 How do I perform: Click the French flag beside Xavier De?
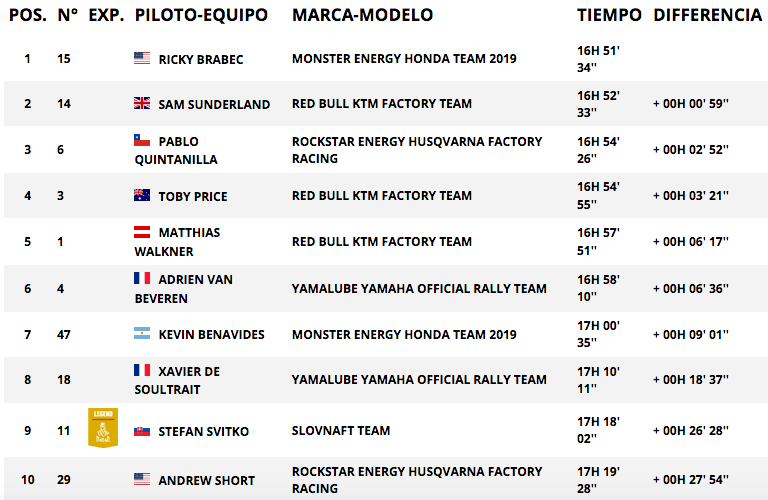pyautogui.click(x=142, y=370)
